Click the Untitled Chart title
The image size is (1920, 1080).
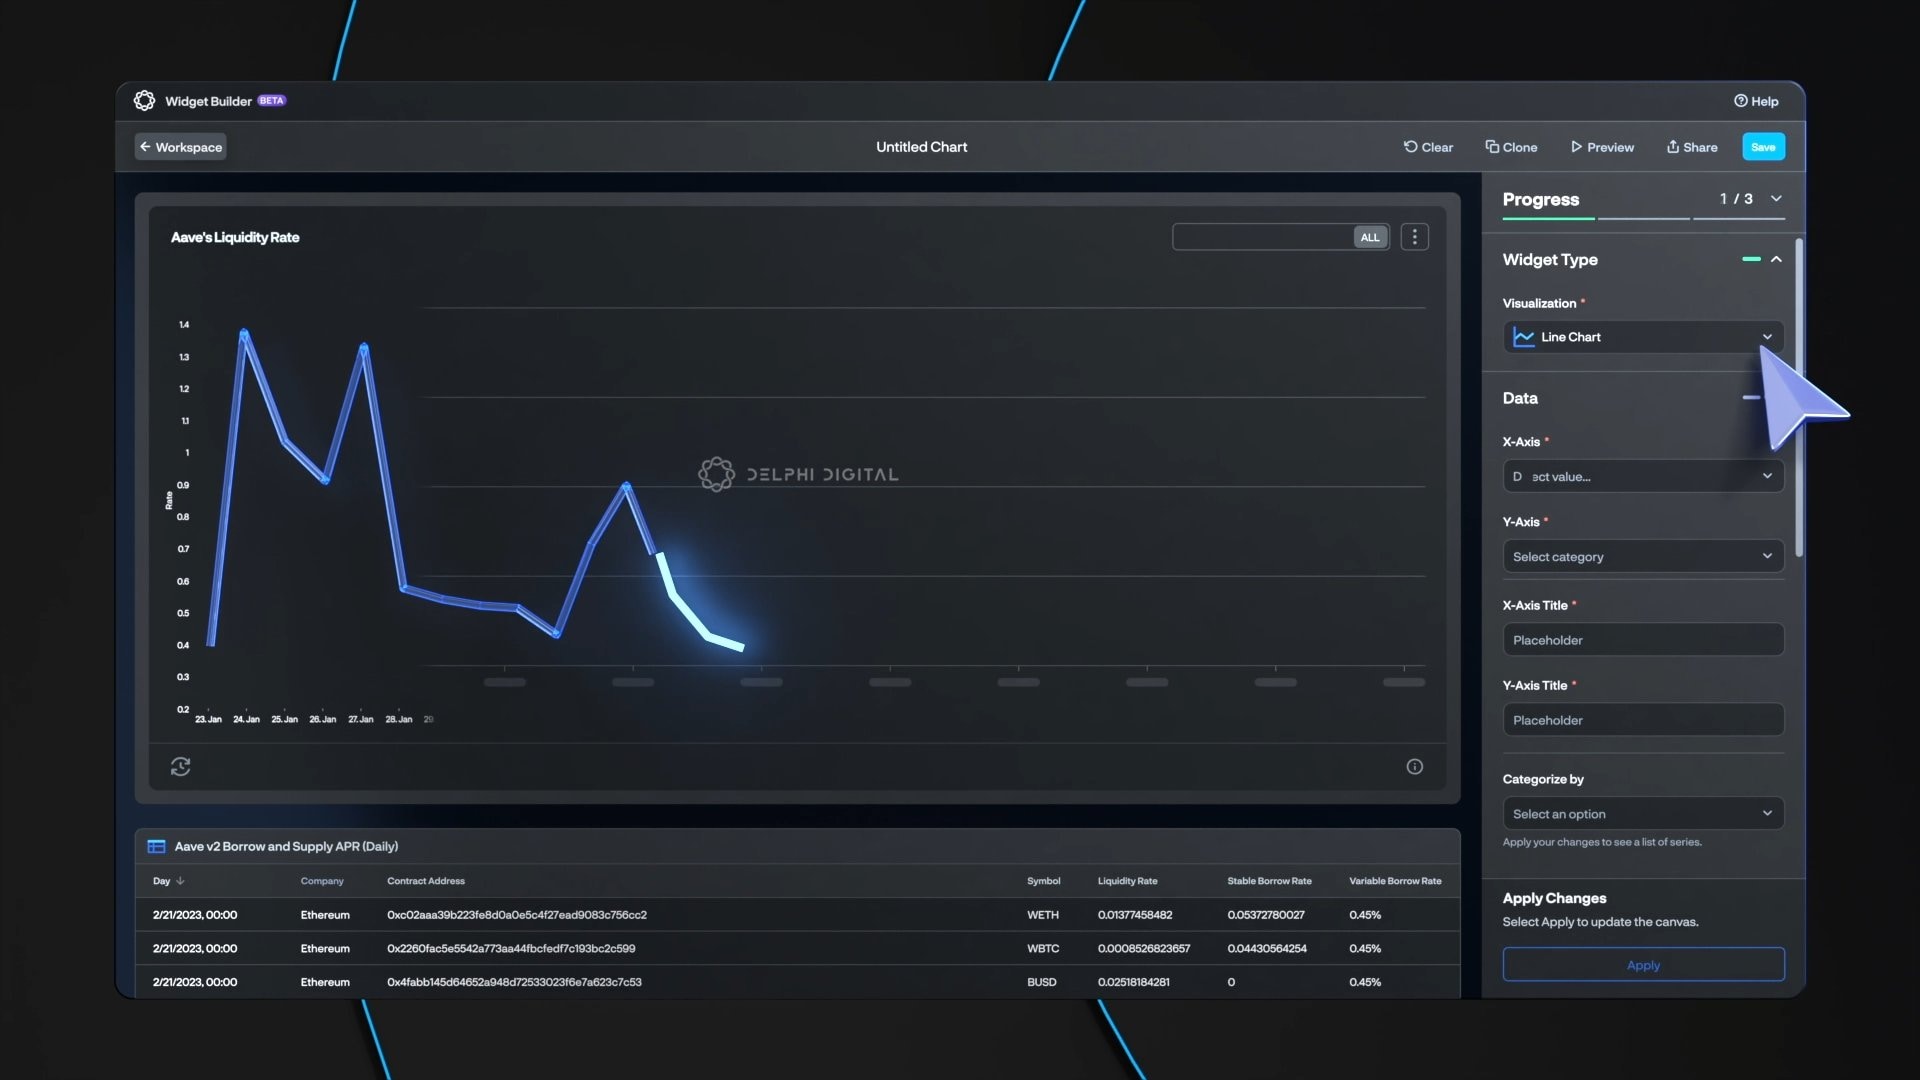point(921,147)
